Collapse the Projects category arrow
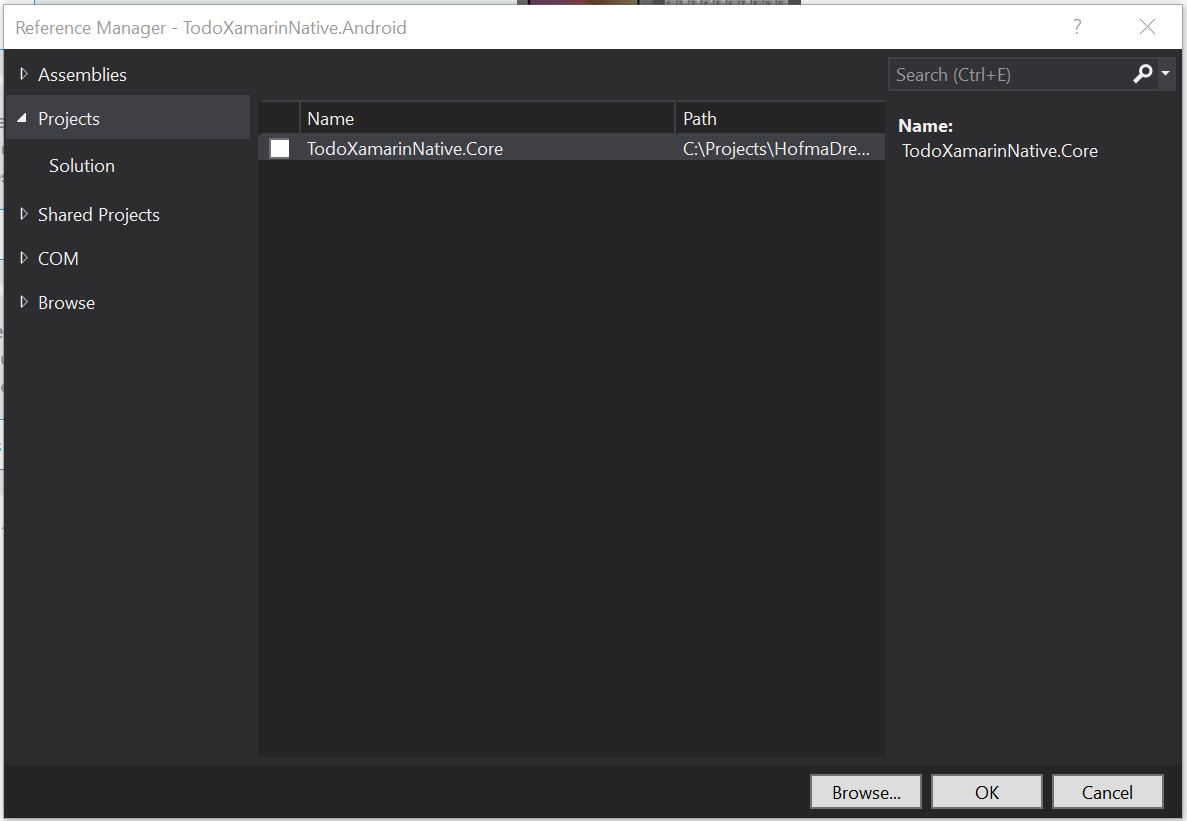Viewport: 1187px width, 821px height. 23,119
